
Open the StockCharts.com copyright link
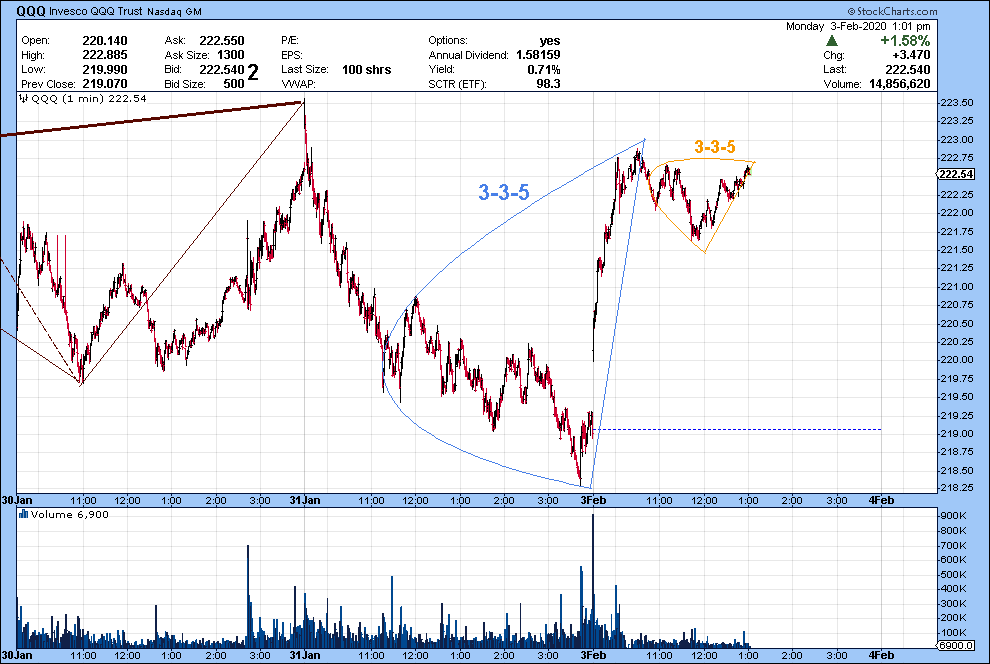pyautogui.click(x=892, y=11)
